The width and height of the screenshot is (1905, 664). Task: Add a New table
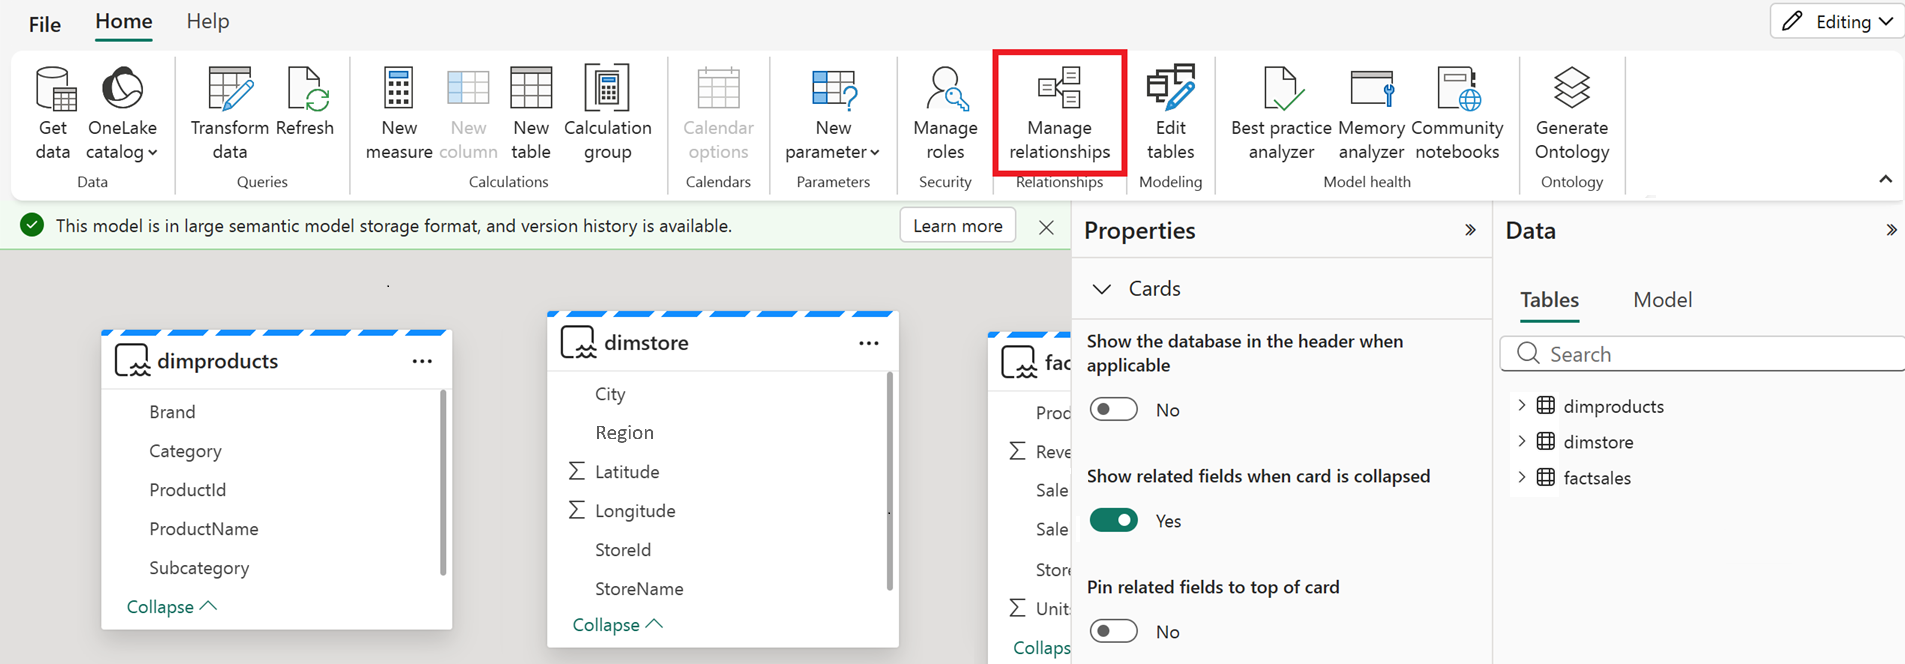(x=531, y=113)
